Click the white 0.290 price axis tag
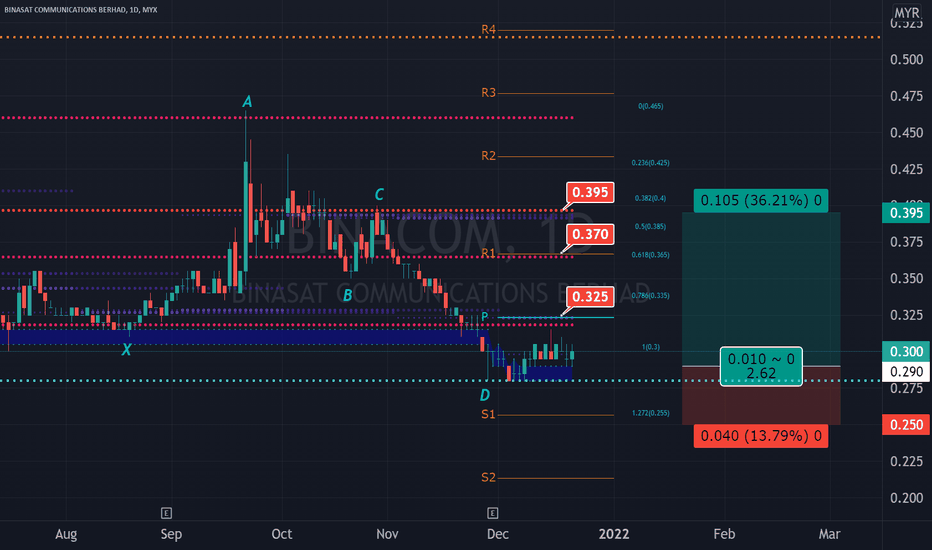The image size is (932, 550). click(x=906, y=372)
